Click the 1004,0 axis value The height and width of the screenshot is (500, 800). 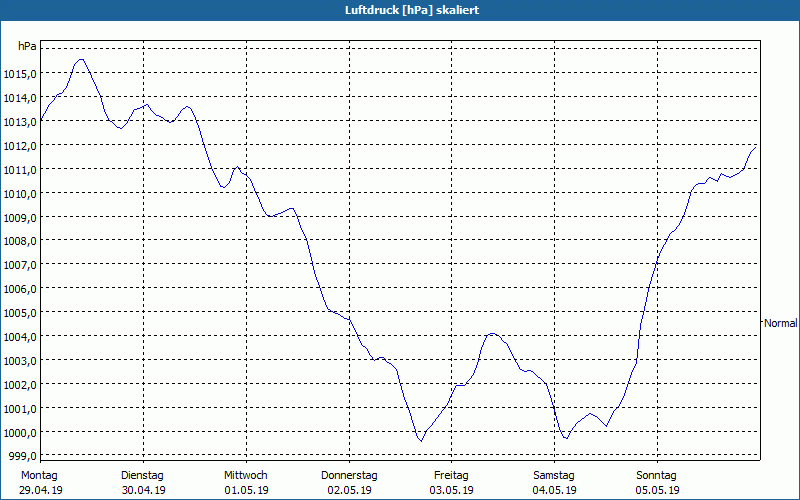click(x=20, y=337)
